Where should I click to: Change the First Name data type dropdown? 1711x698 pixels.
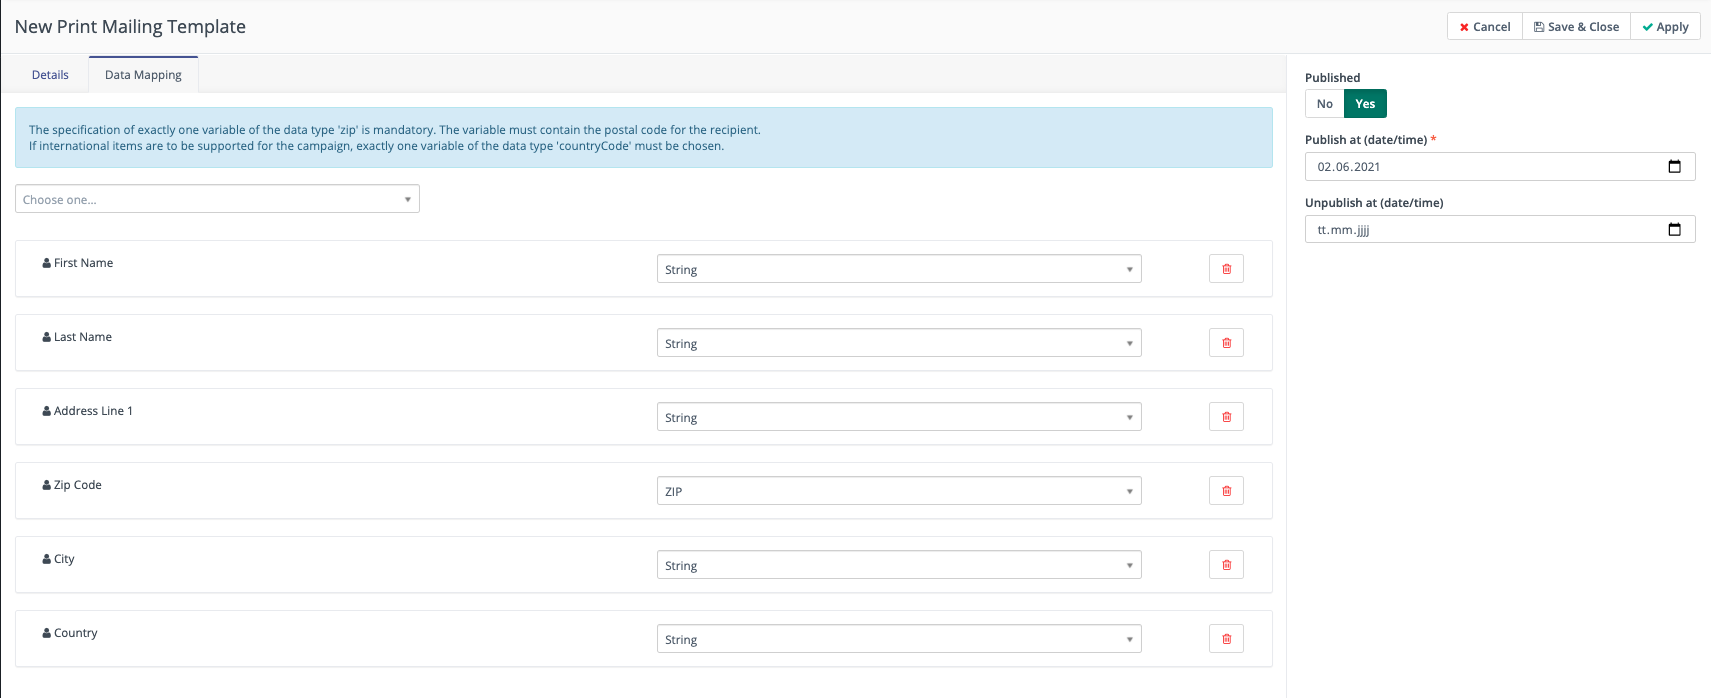(x=898, y=269)
